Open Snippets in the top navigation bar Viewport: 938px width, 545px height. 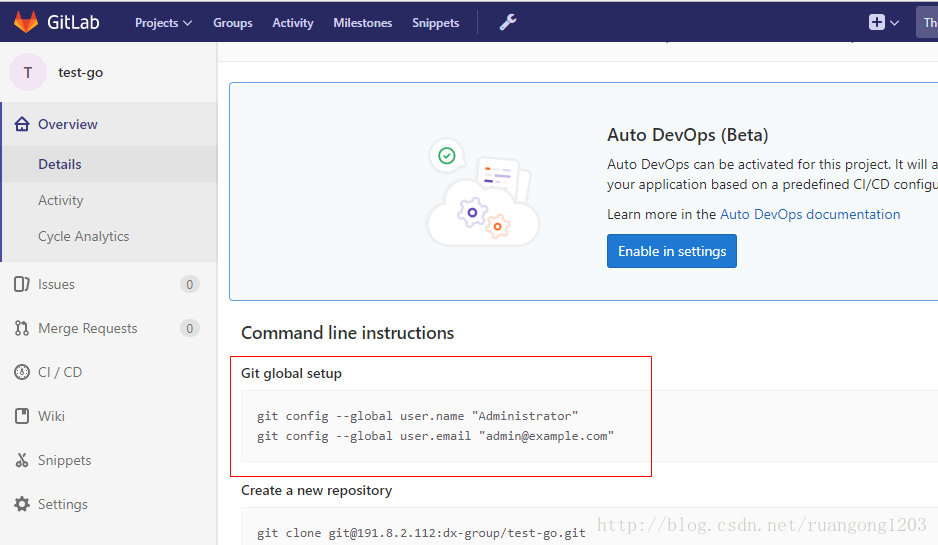click(x=436, y=23)
